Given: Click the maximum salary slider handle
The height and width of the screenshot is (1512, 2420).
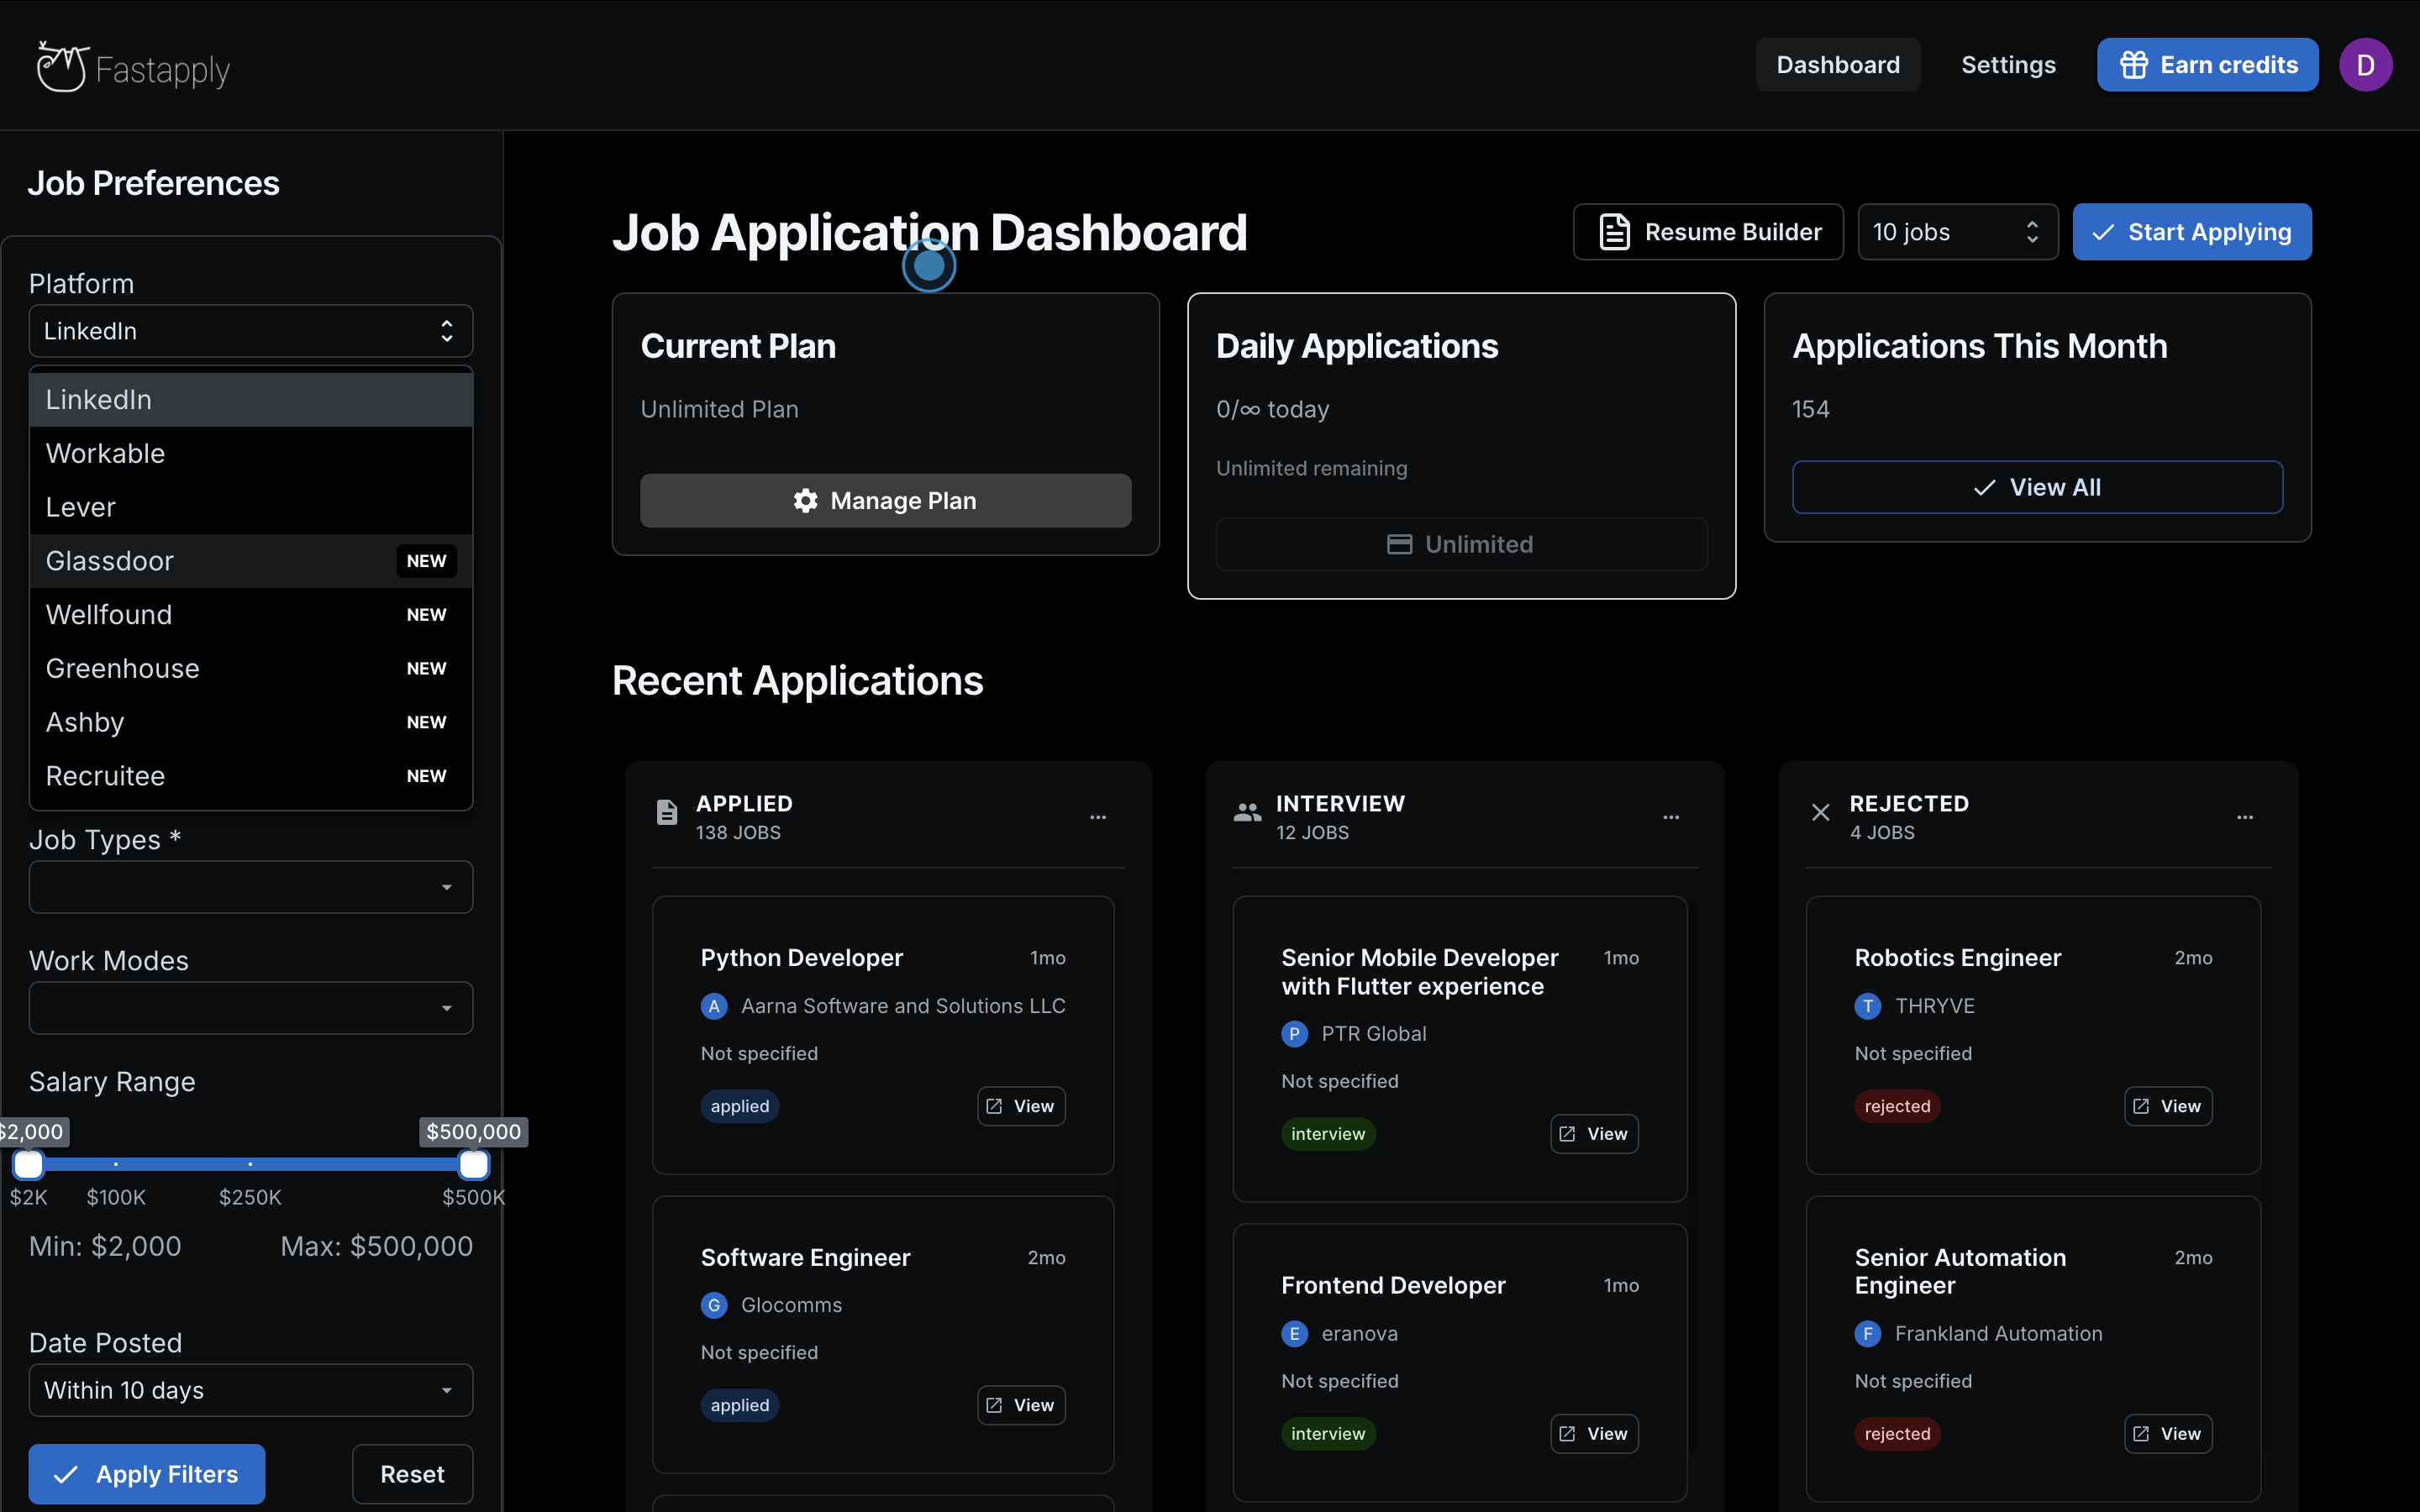Looking at the screenshot, I should point(473,1164).
